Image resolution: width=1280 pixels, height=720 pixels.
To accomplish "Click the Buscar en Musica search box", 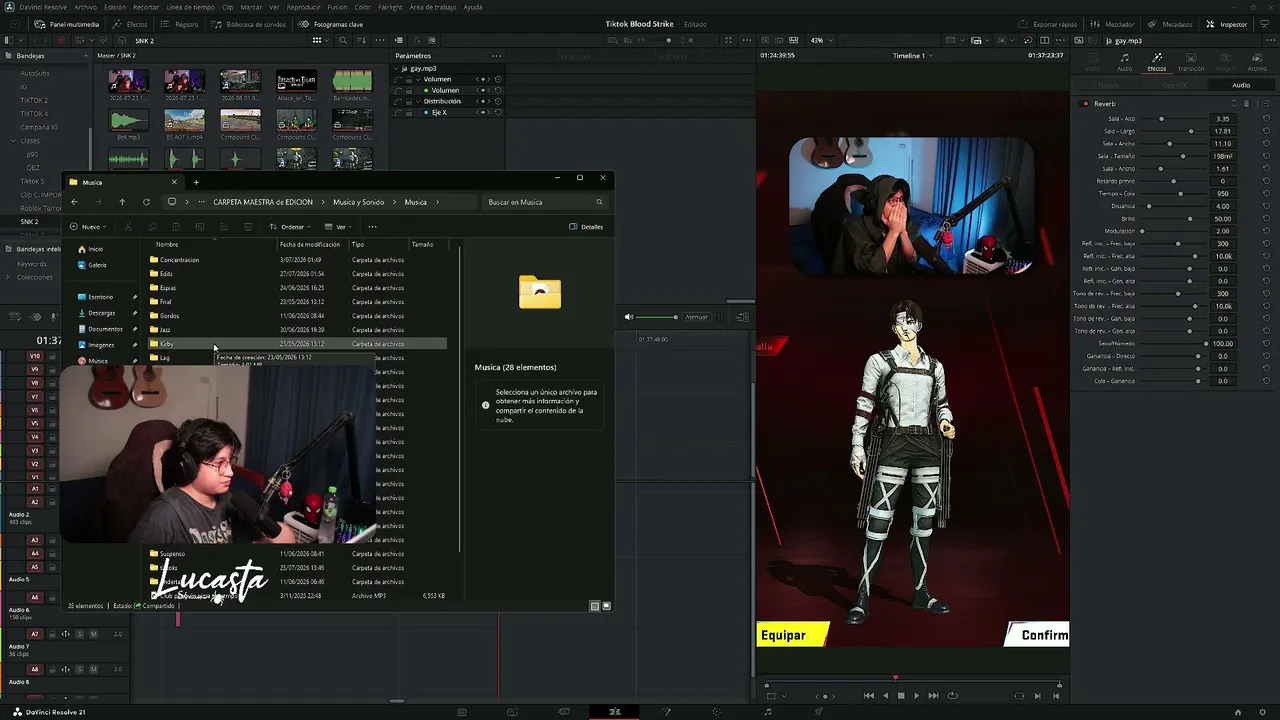I will click(x=545, y=202).
